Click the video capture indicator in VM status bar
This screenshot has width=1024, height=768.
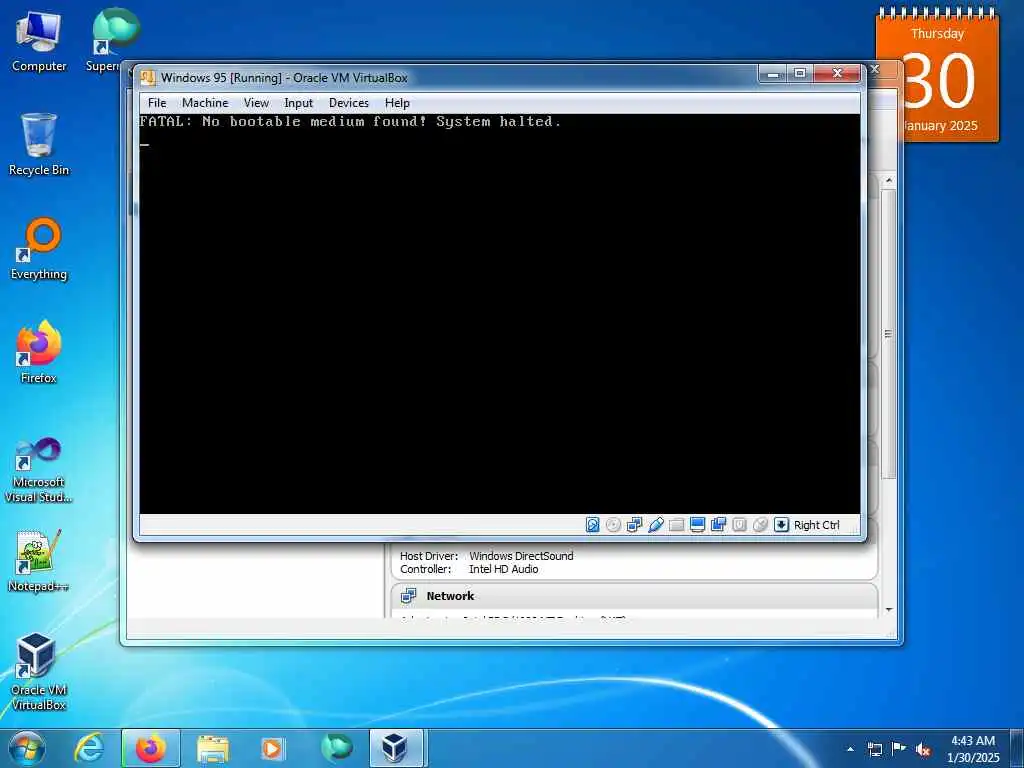718,525
